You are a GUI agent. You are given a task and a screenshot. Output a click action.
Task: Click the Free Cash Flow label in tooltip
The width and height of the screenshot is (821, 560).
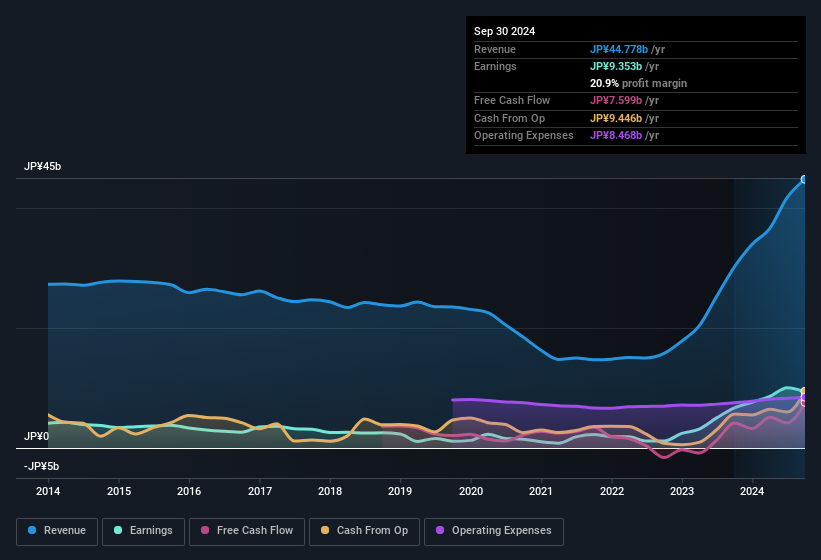click(x=512, y=100)
